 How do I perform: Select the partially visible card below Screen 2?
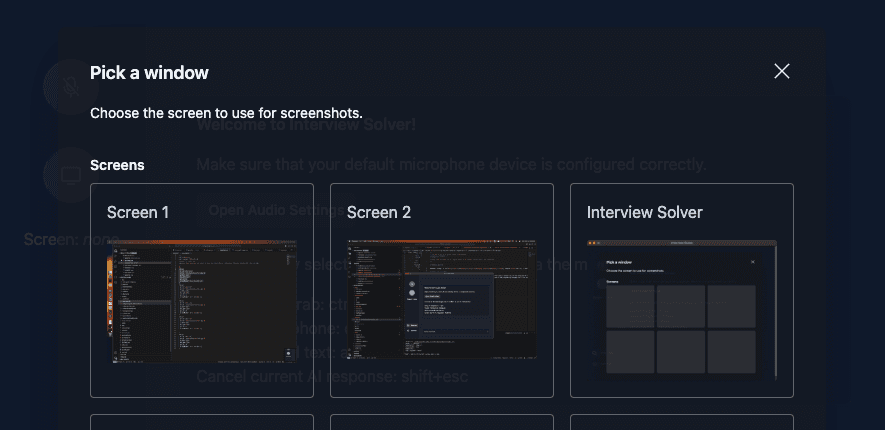point(442,422)
